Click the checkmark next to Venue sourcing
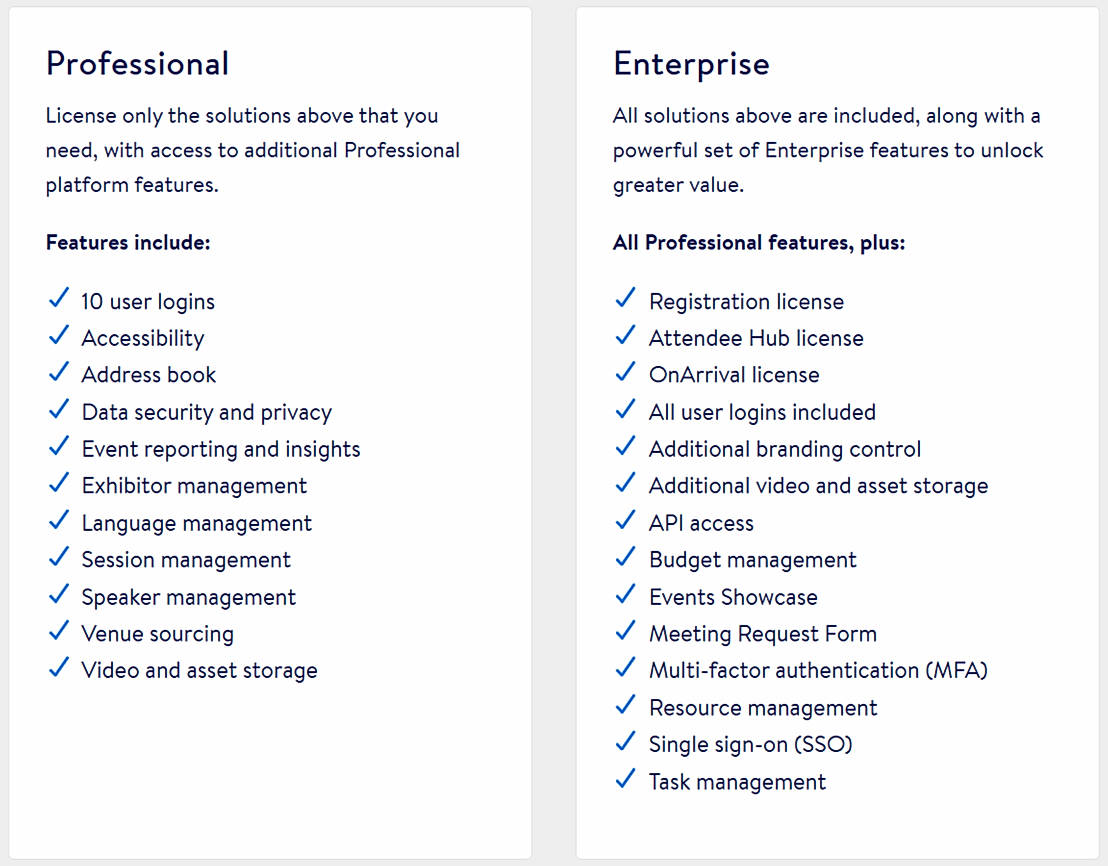Image resolution: width=1108 pixels, height=866 pixels. click(x=58, y=631)
